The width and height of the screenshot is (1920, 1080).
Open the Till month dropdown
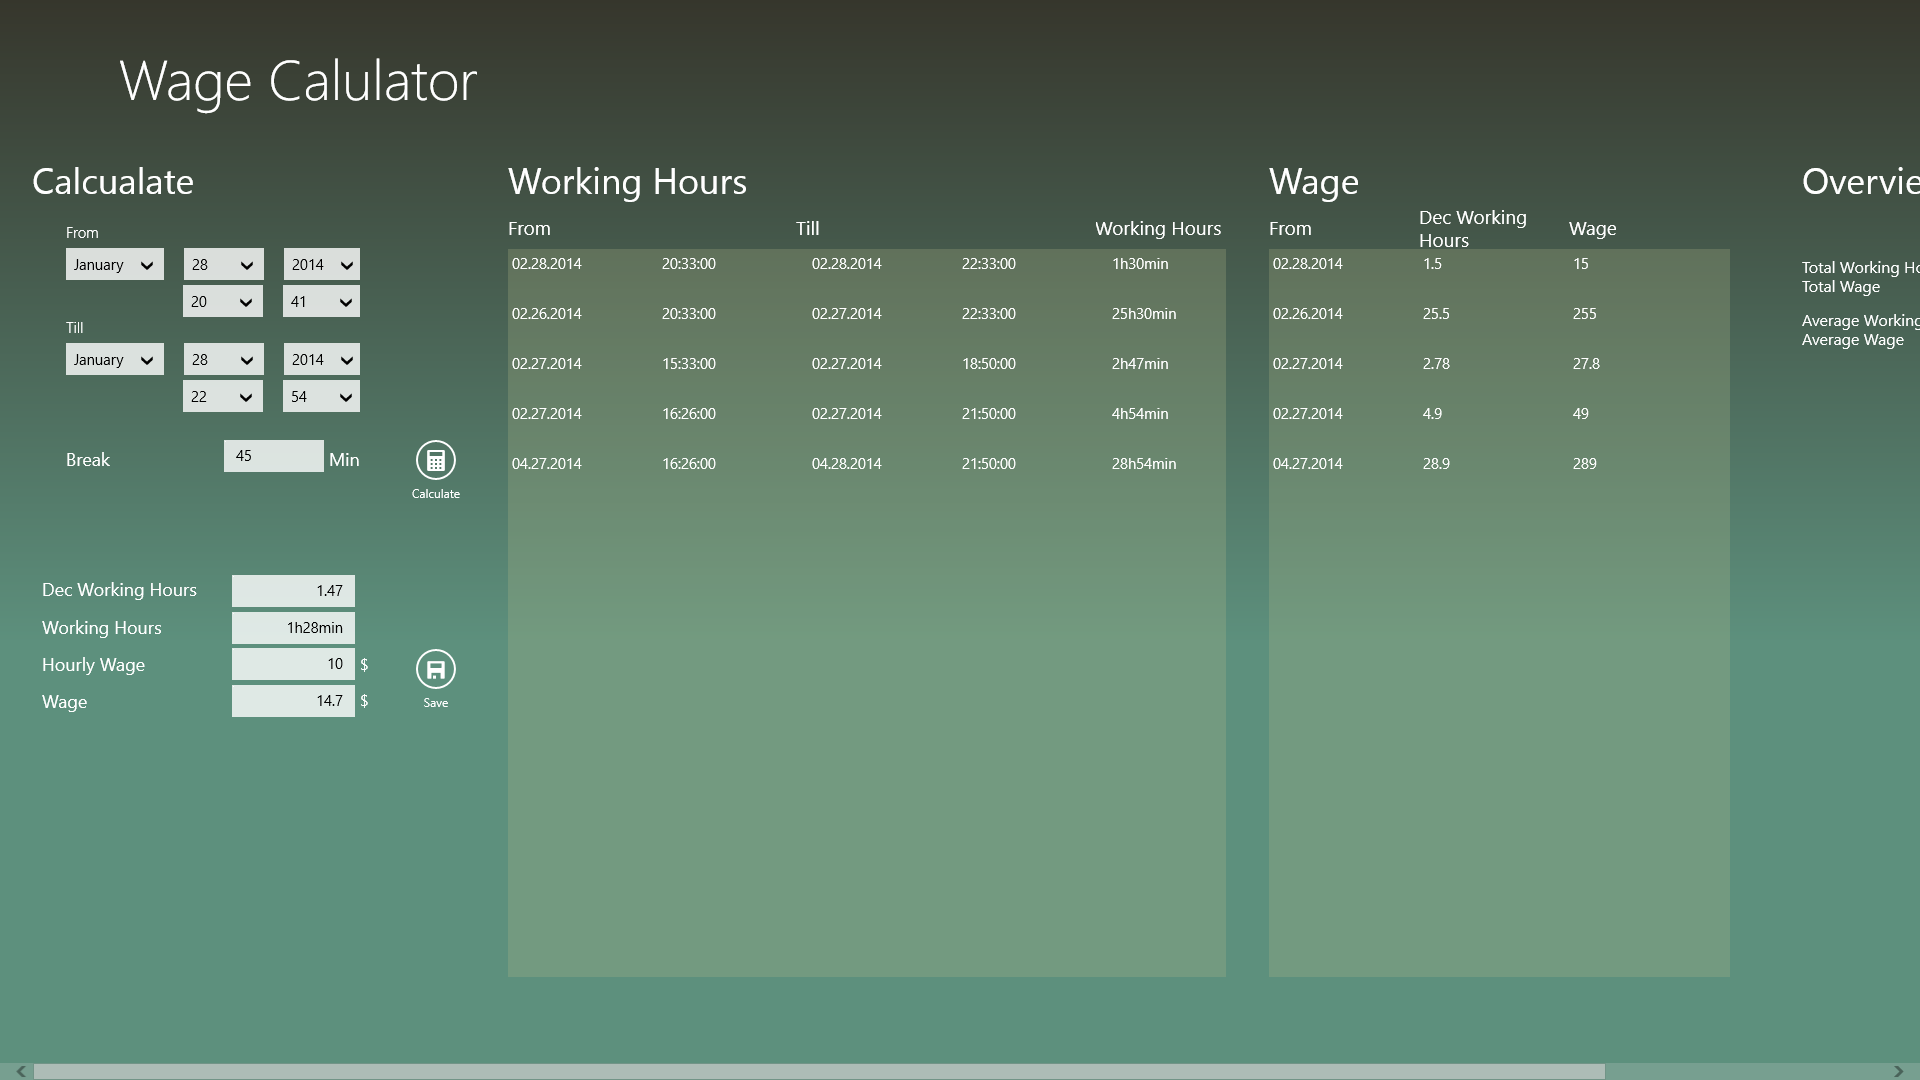click(x=114, y=360)
